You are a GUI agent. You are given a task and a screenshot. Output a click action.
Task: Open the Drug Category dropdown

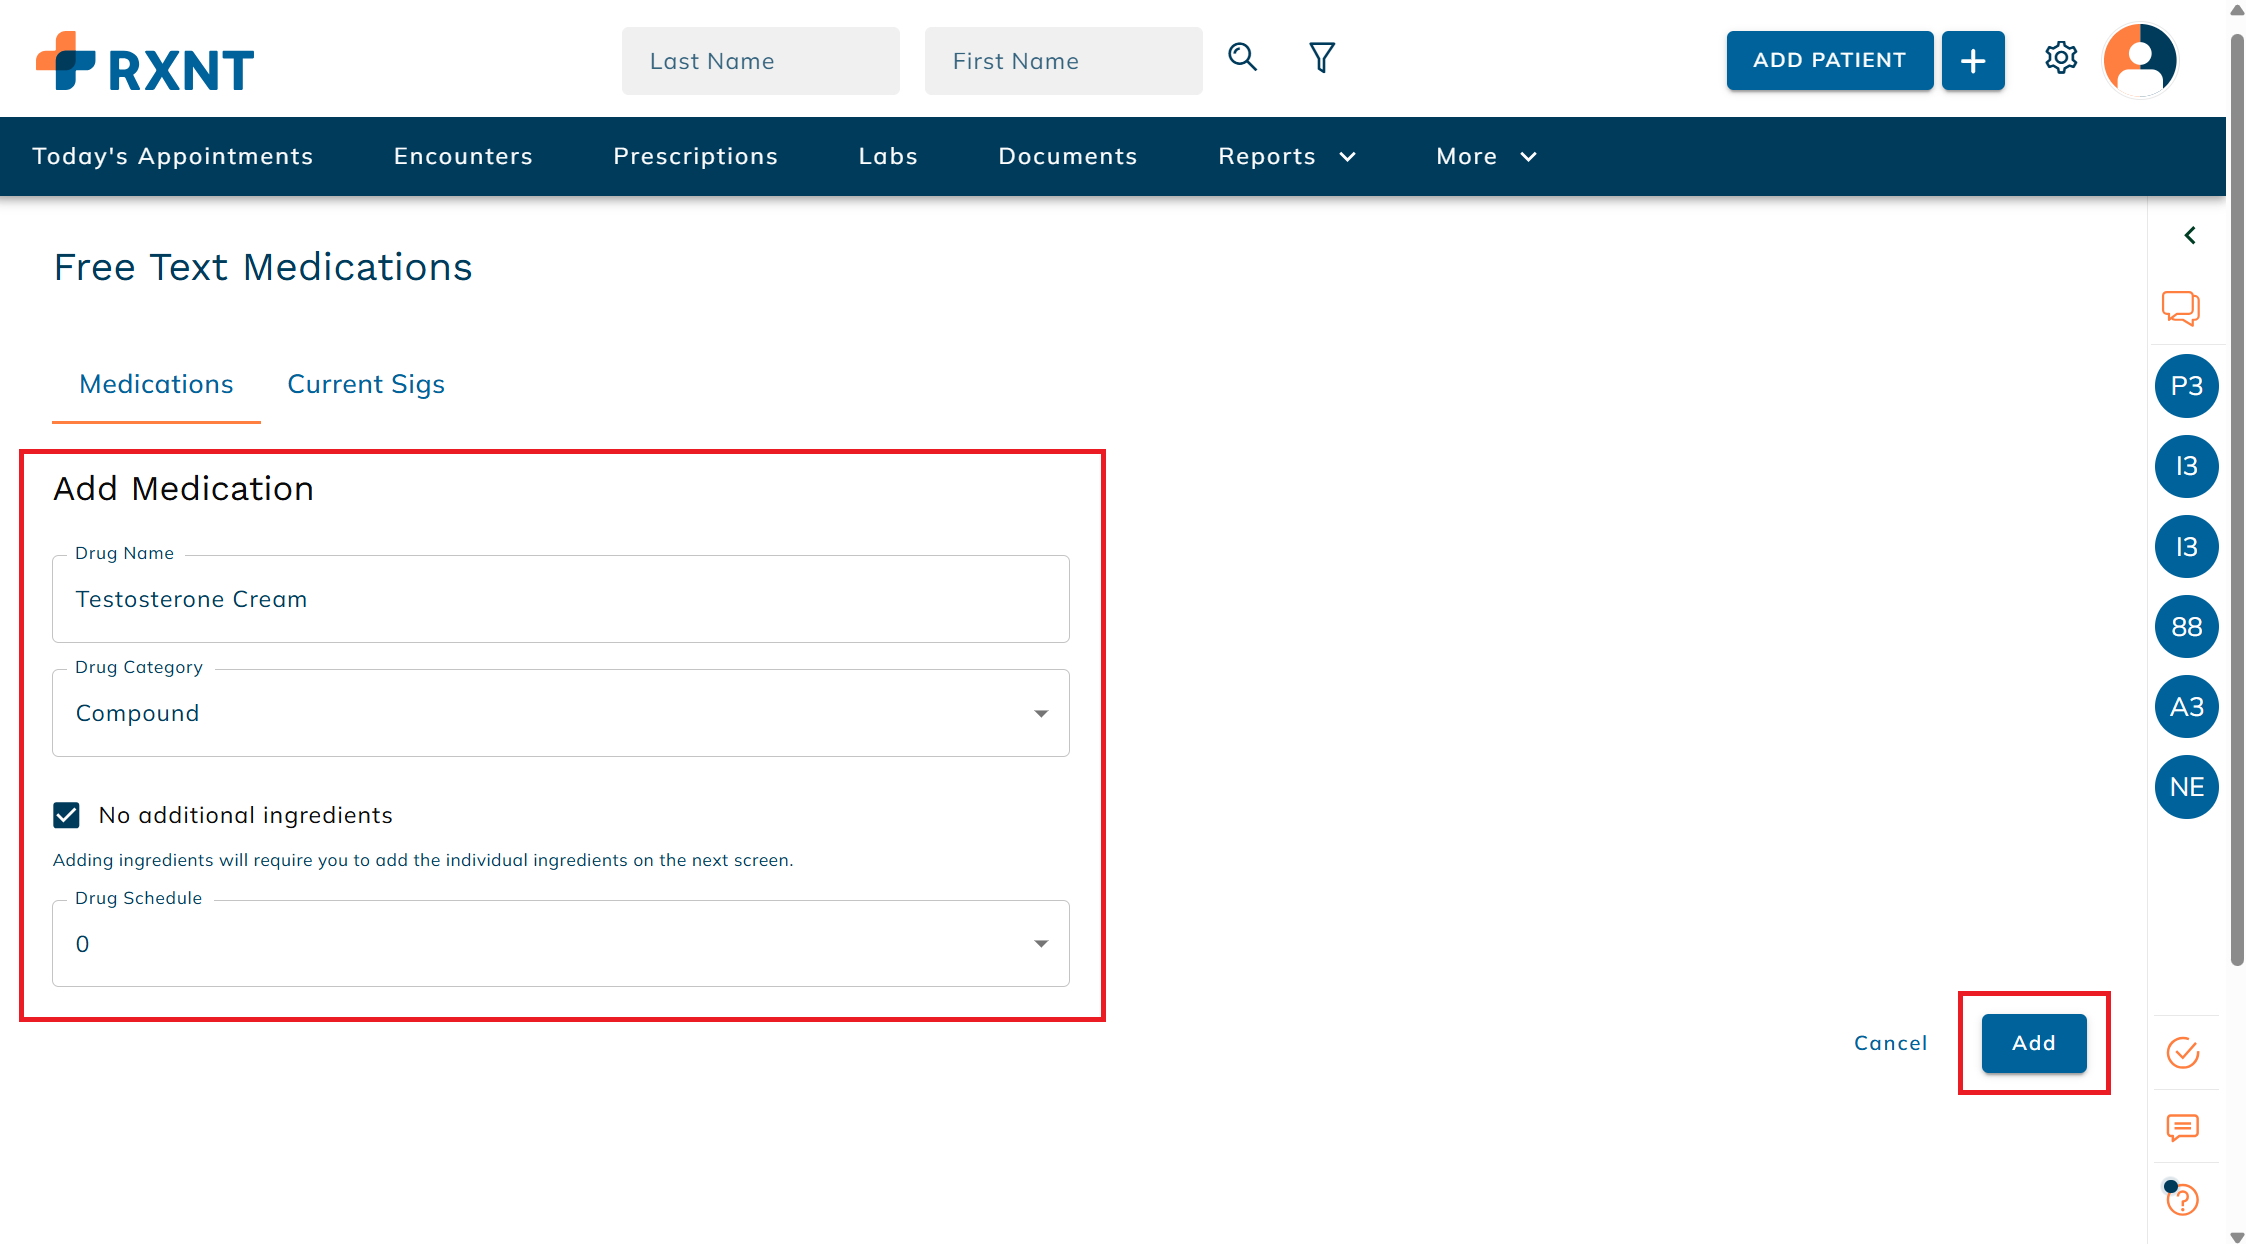click(x=1041, y=712)
